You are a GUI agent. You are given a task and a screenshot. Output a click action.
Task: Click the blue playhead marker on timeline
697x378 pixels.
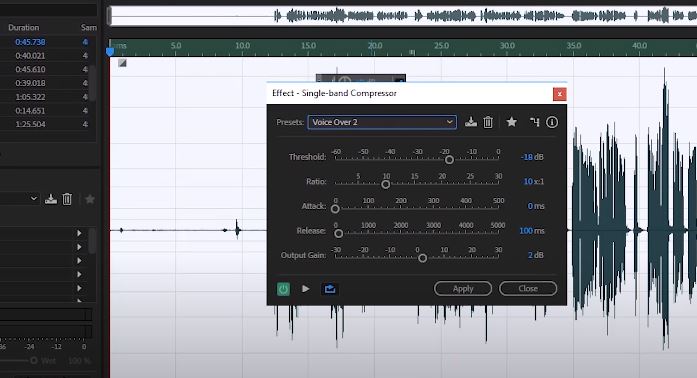tap(110, 52)
